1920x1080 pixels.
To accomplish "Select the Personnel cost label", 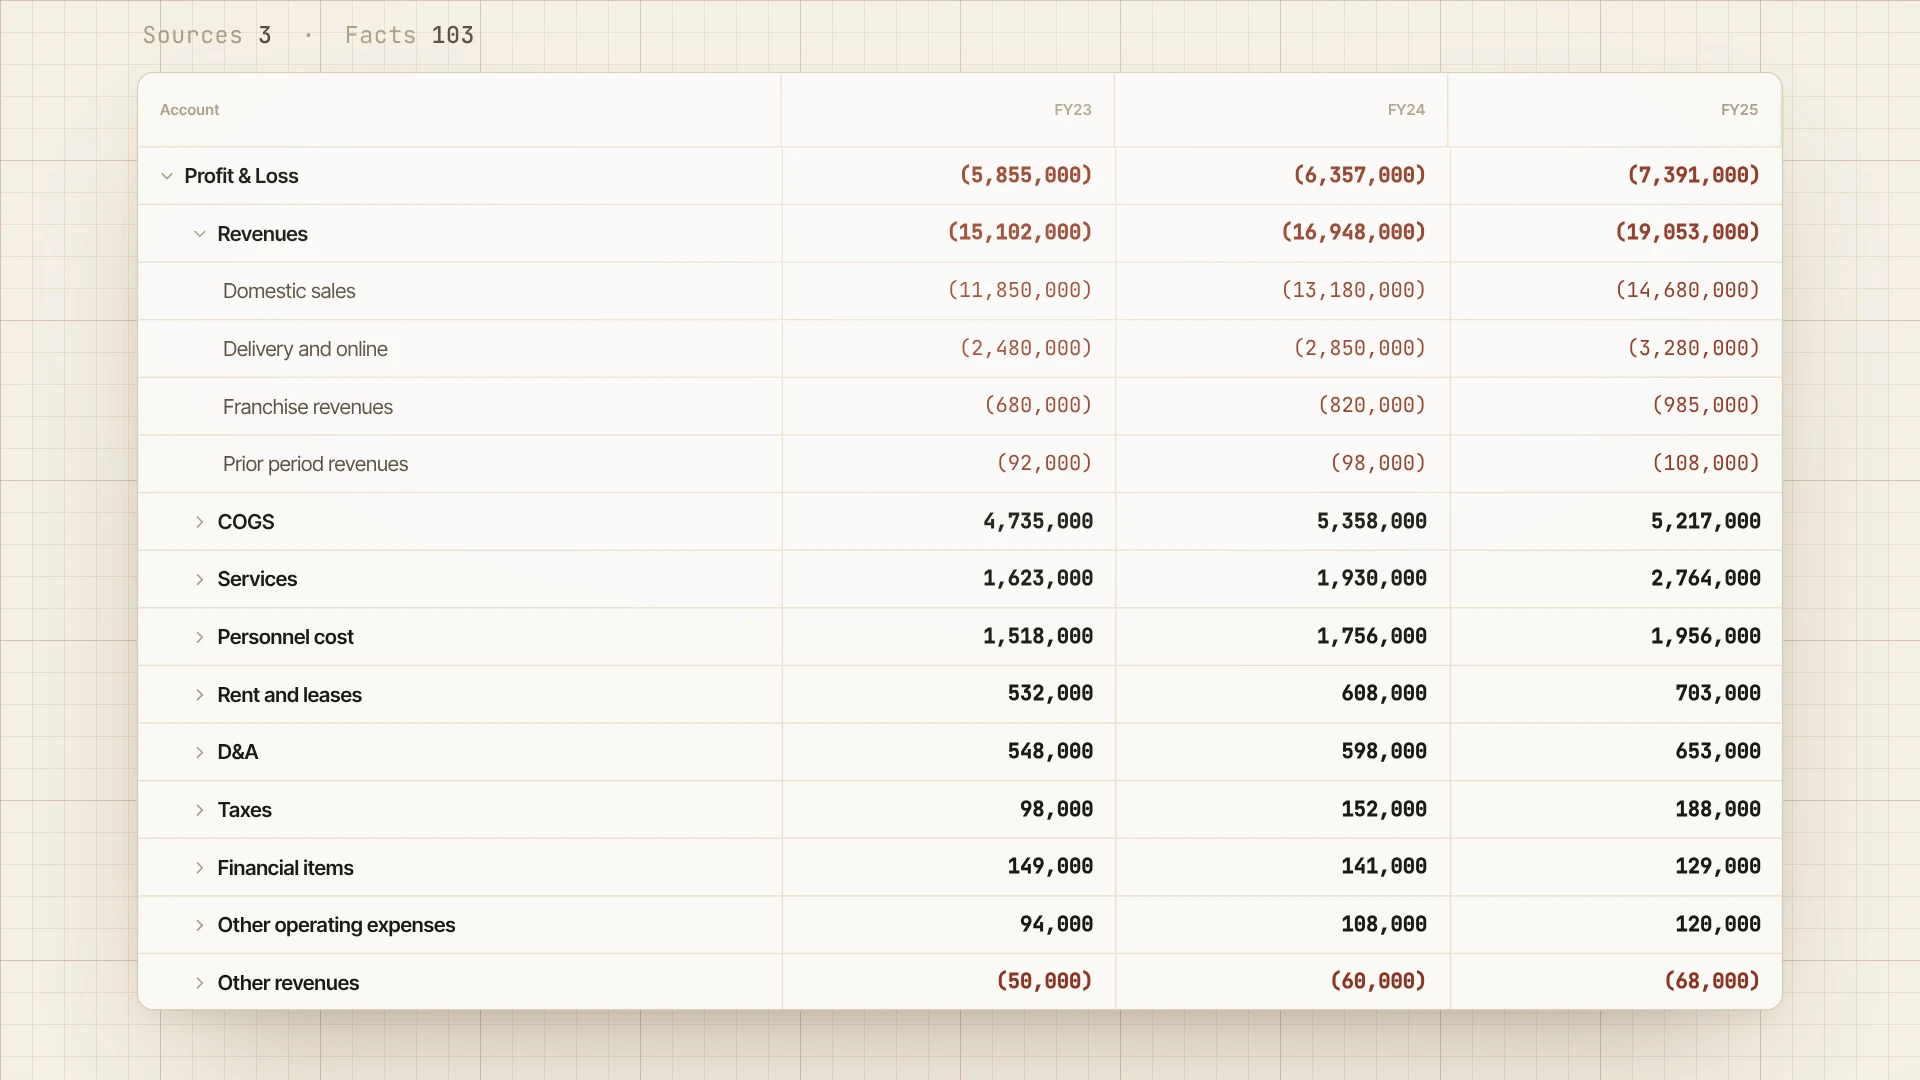I will [285, 637].
